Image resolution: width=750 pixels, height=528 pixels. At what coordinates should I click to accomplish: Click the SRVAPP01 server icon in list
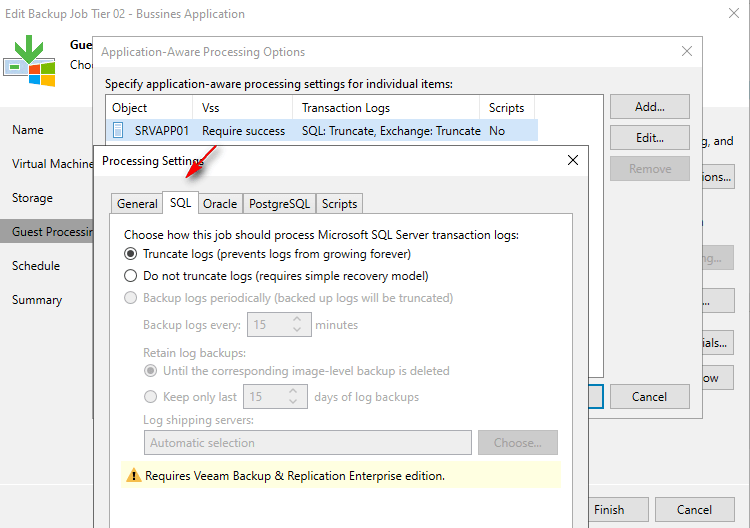(x=119, y=130)
